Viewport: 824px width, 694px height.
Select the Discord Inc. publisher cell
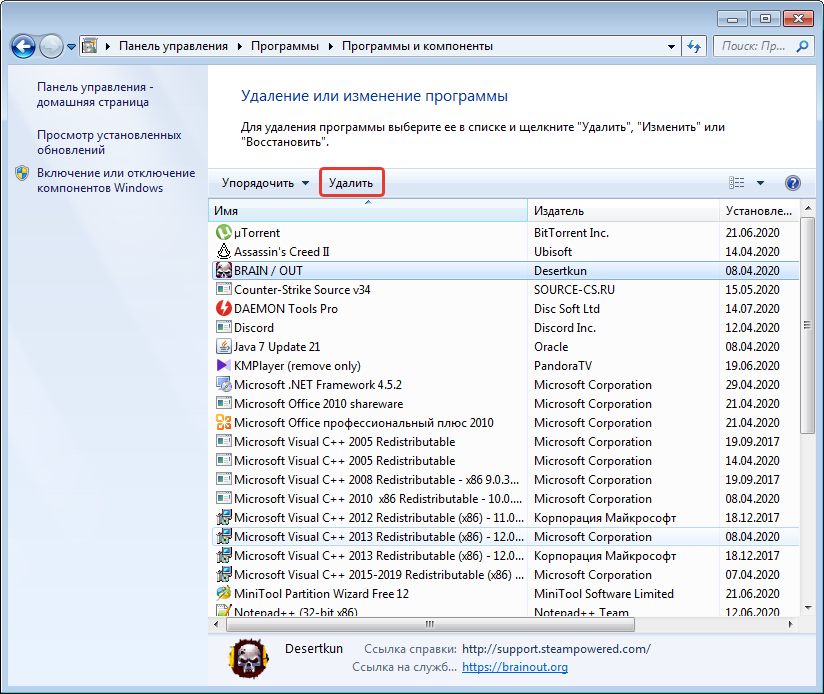[565, 328]
